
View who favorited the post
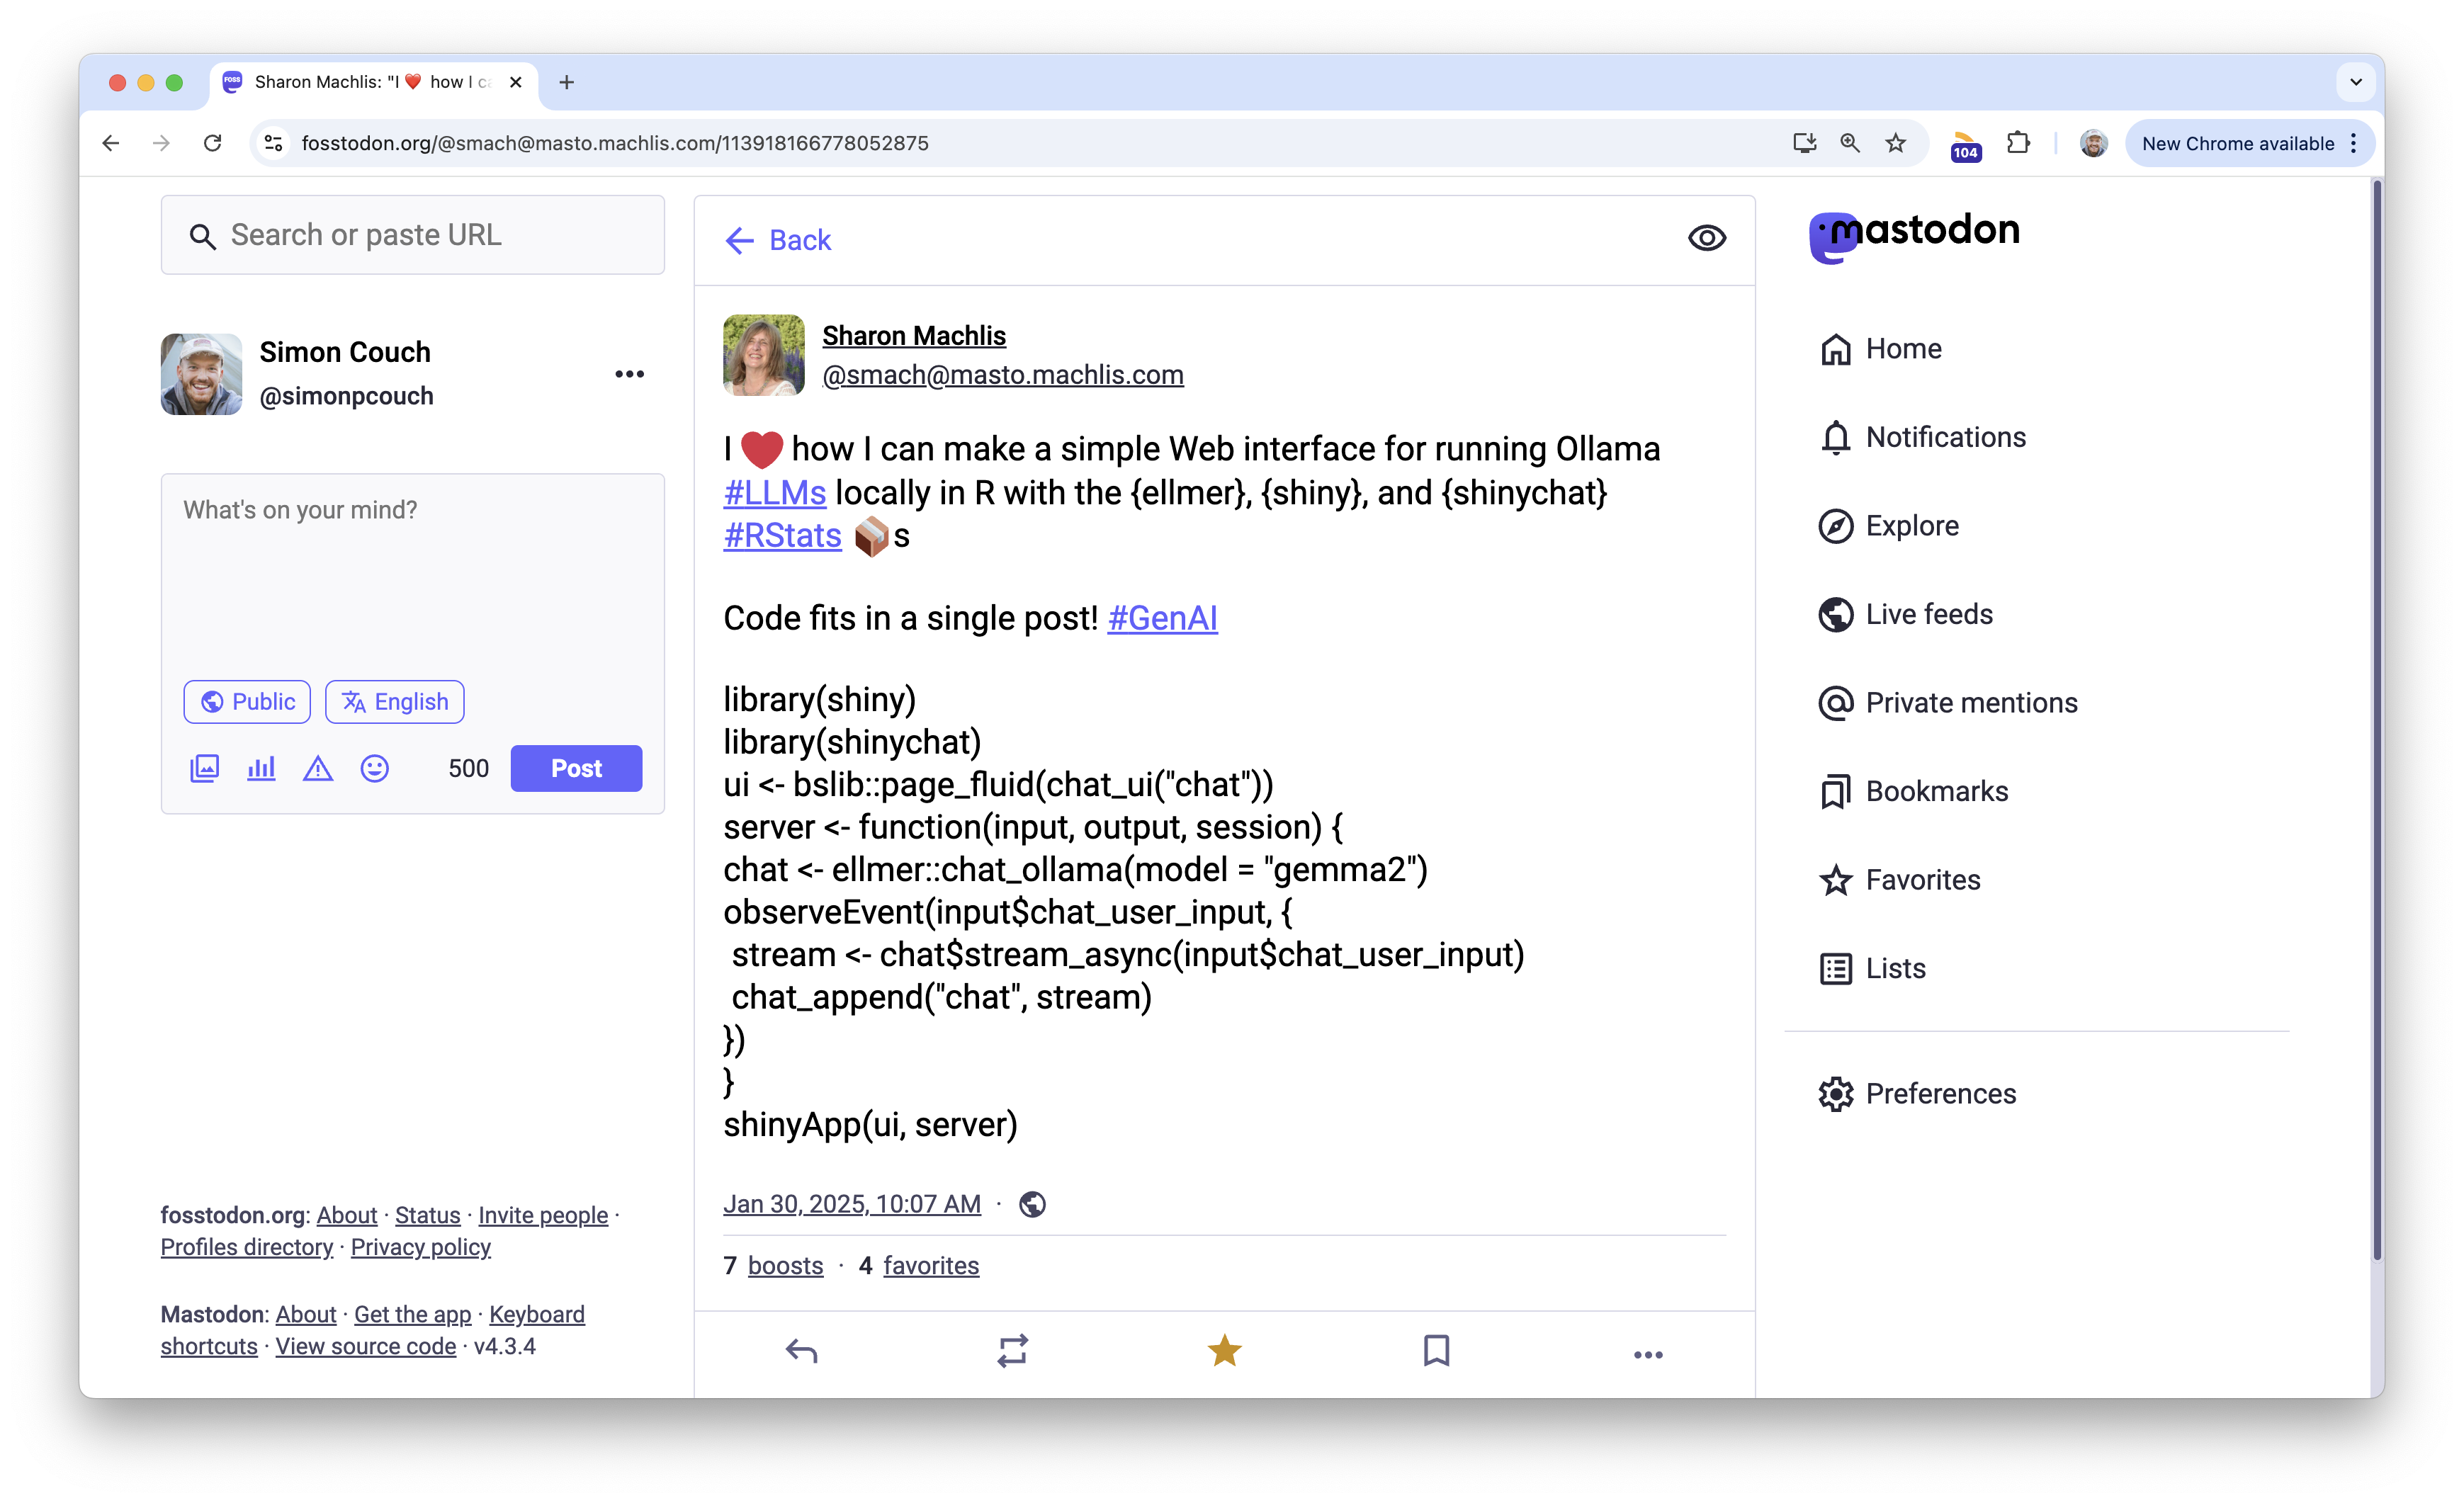click(930, 1265)
